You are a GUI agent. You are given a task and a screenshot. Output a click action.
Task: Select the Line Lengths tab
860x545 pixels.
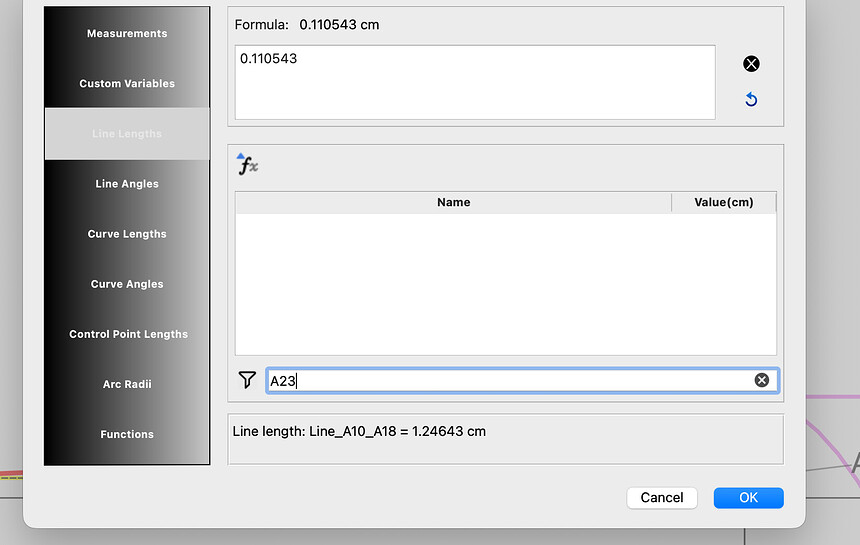point(127,134)
